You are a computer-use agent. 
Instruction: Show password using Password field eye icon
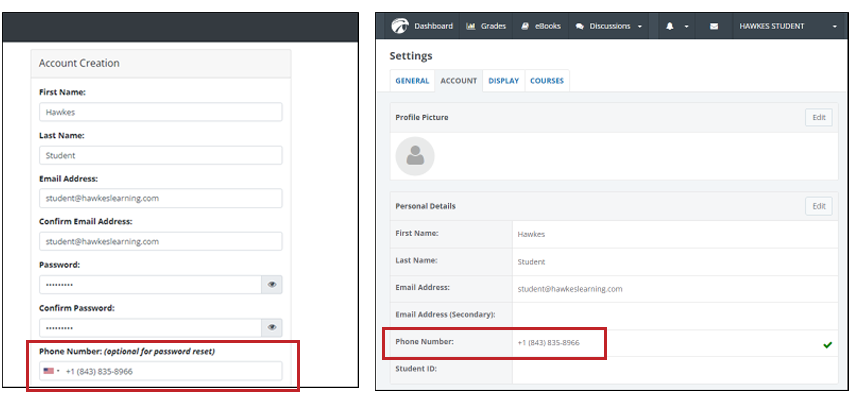[271, 285]
